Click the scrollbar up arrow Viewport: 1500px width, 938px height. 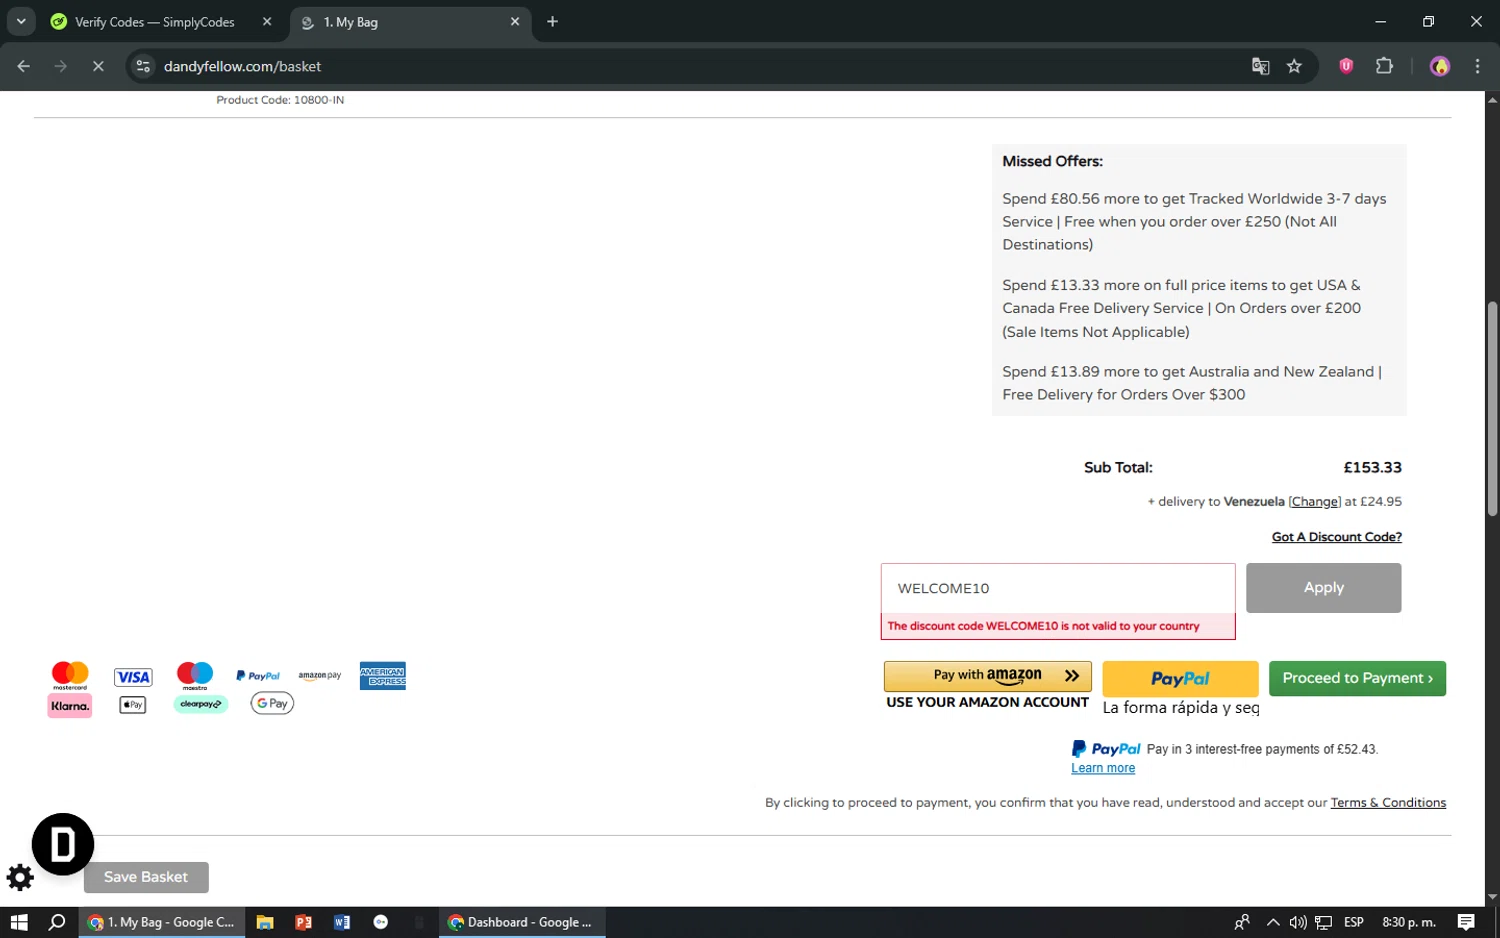coord(1492,100)
